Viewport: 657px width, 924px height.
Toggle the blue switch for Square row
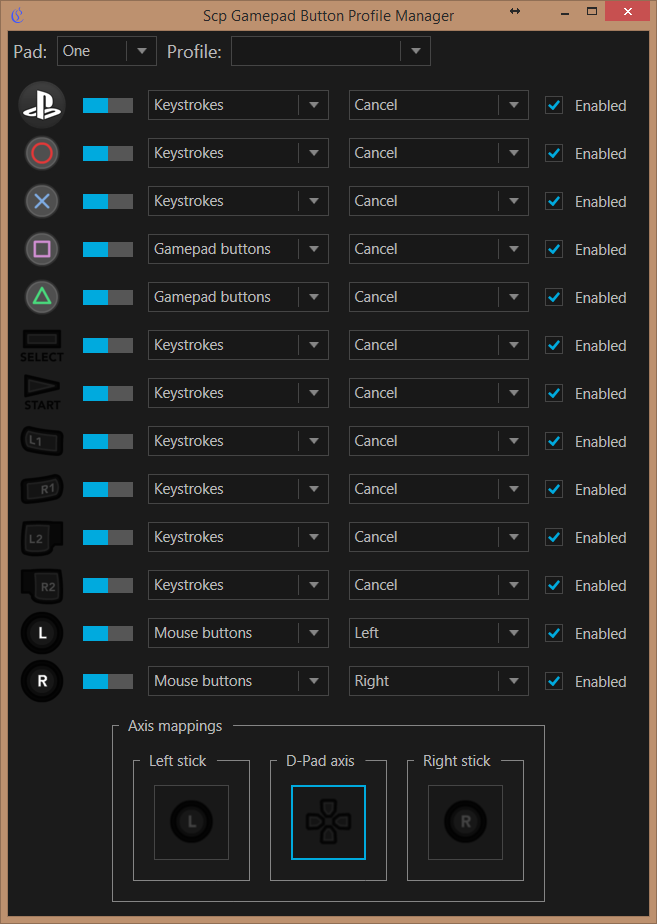coord(108,249)
